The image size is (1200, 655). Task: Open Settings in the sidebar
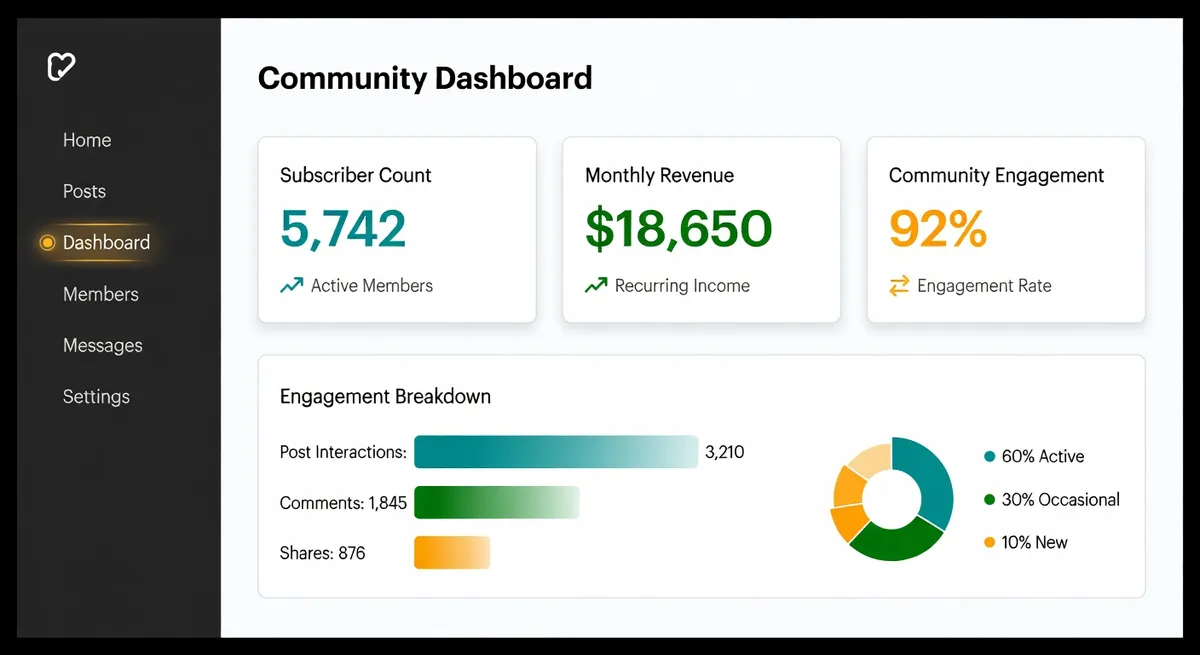(96, 396)
